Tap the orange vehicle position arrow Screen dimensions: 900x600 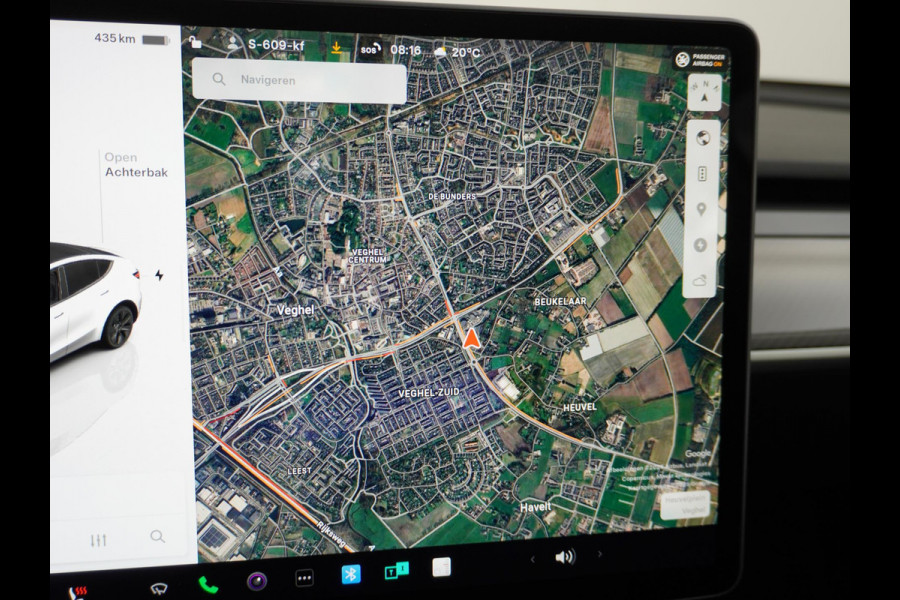click(471, 338)
